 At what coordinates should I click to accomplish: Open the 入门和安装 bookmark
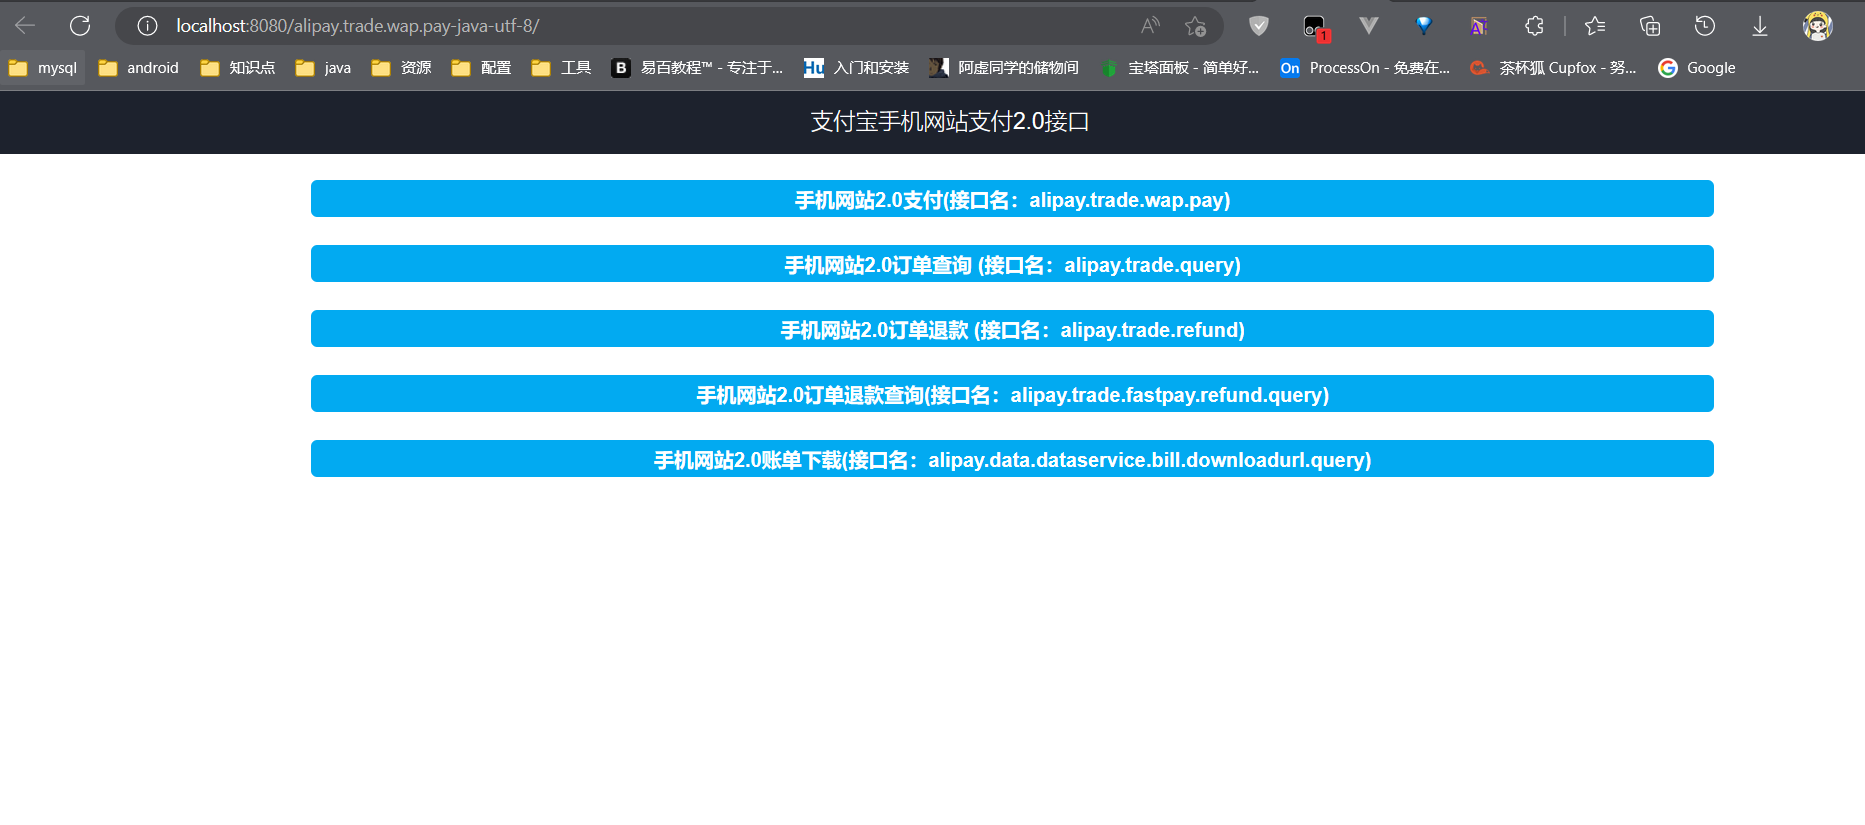point(857,68)
